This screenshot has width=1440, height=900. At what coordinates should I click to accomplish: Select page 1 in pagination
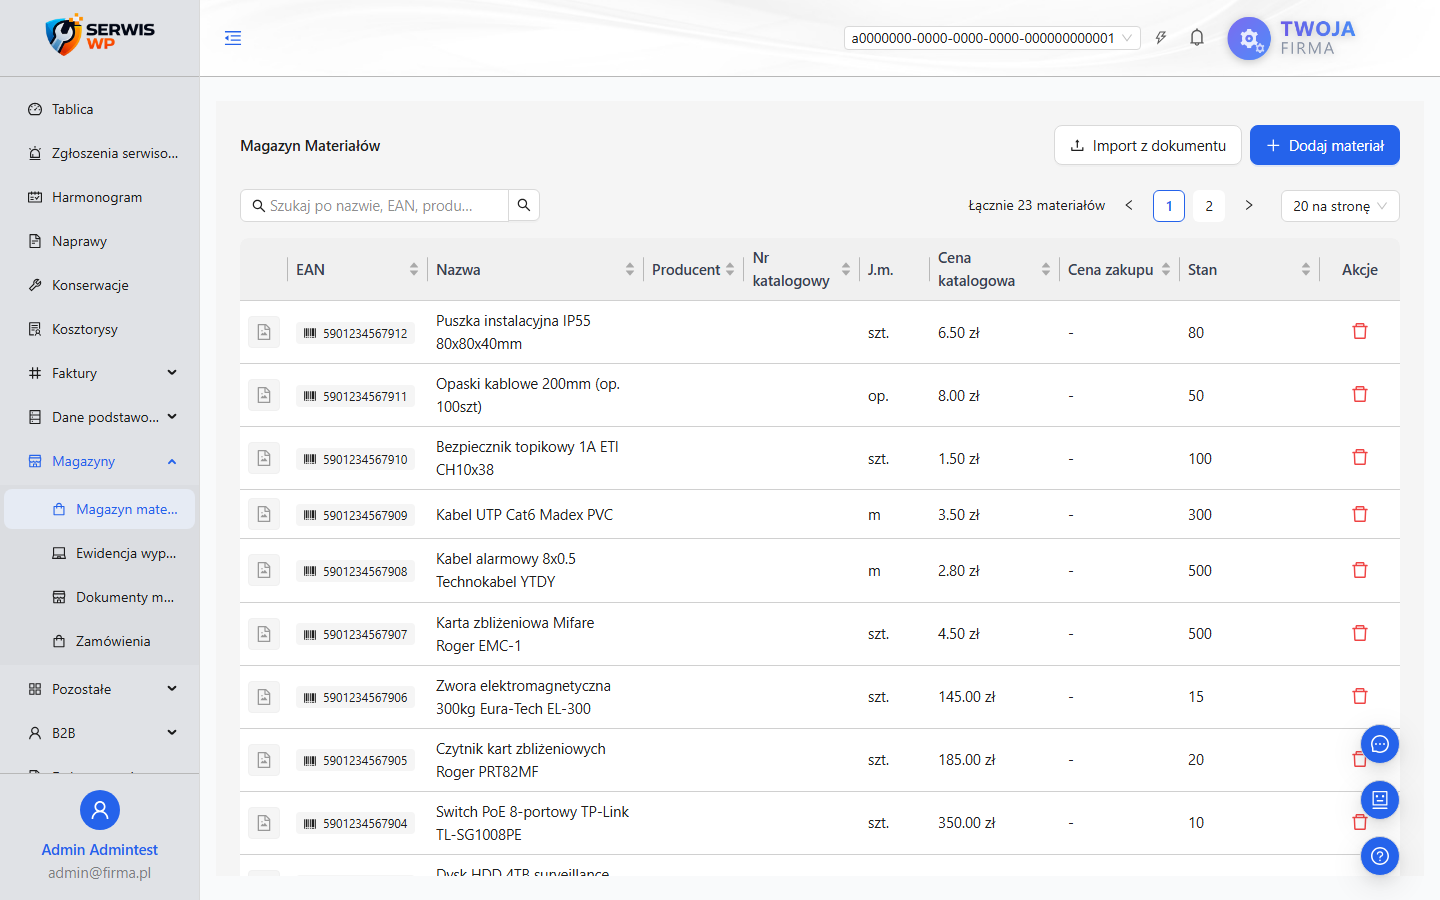click(x=1169, y=206)
